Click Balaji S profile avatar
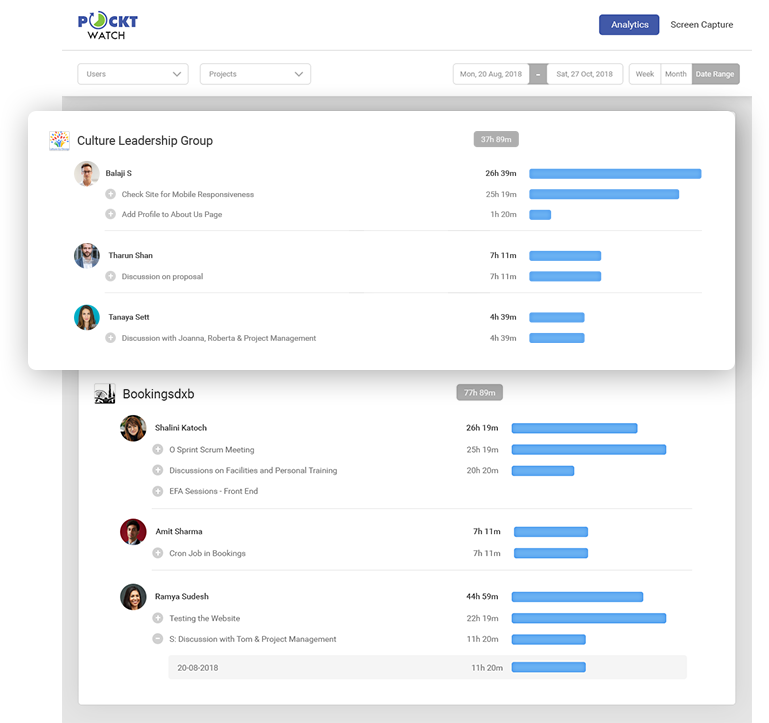The height and width of the screenshot is (723, 769). pyautogui.click(x=87, y=174)
